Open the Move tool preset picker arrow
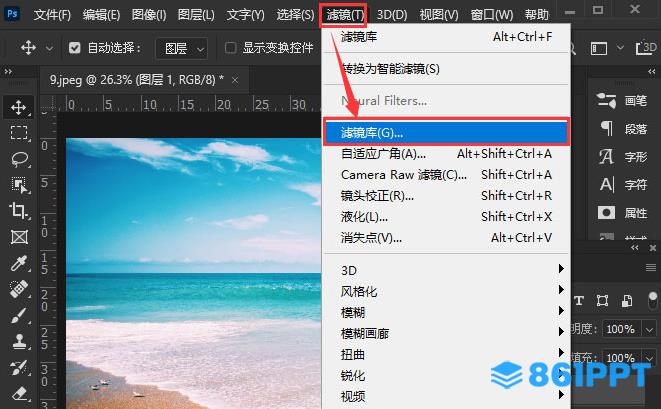The height and width of the screenshot is (409, 661). tap(49, 48)
